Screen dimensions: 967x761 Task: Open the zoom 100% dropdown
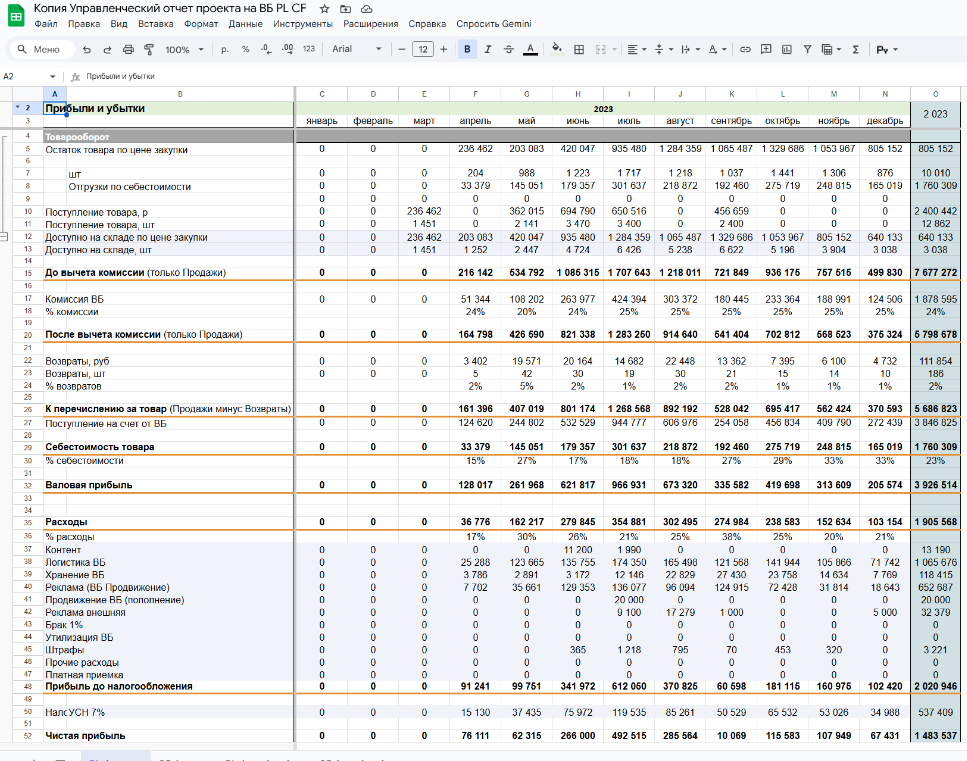pos(183,49)
